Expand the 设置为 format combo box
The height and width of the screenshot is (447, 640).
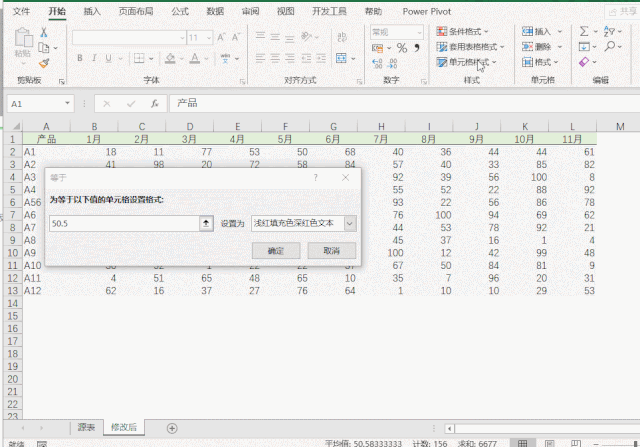point(350,224)
